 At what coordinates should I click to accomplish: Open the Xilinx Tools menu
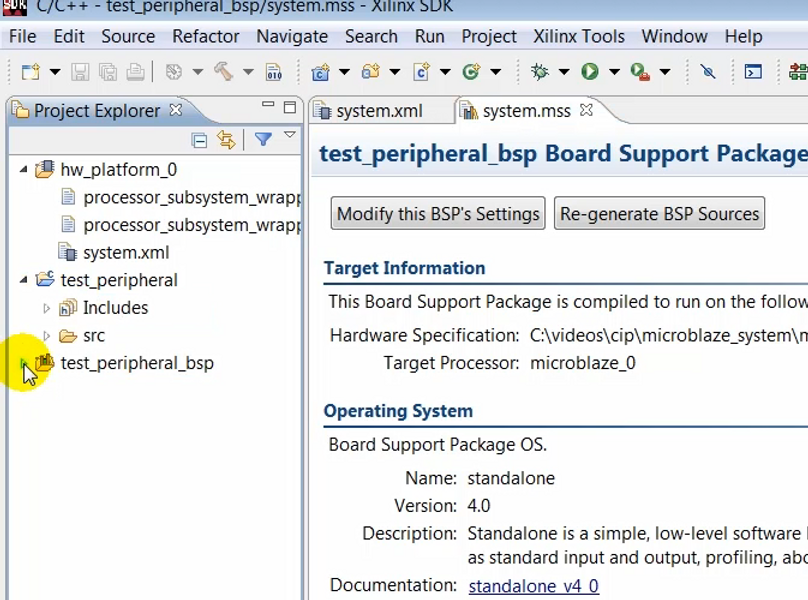(x=578, y=36)
